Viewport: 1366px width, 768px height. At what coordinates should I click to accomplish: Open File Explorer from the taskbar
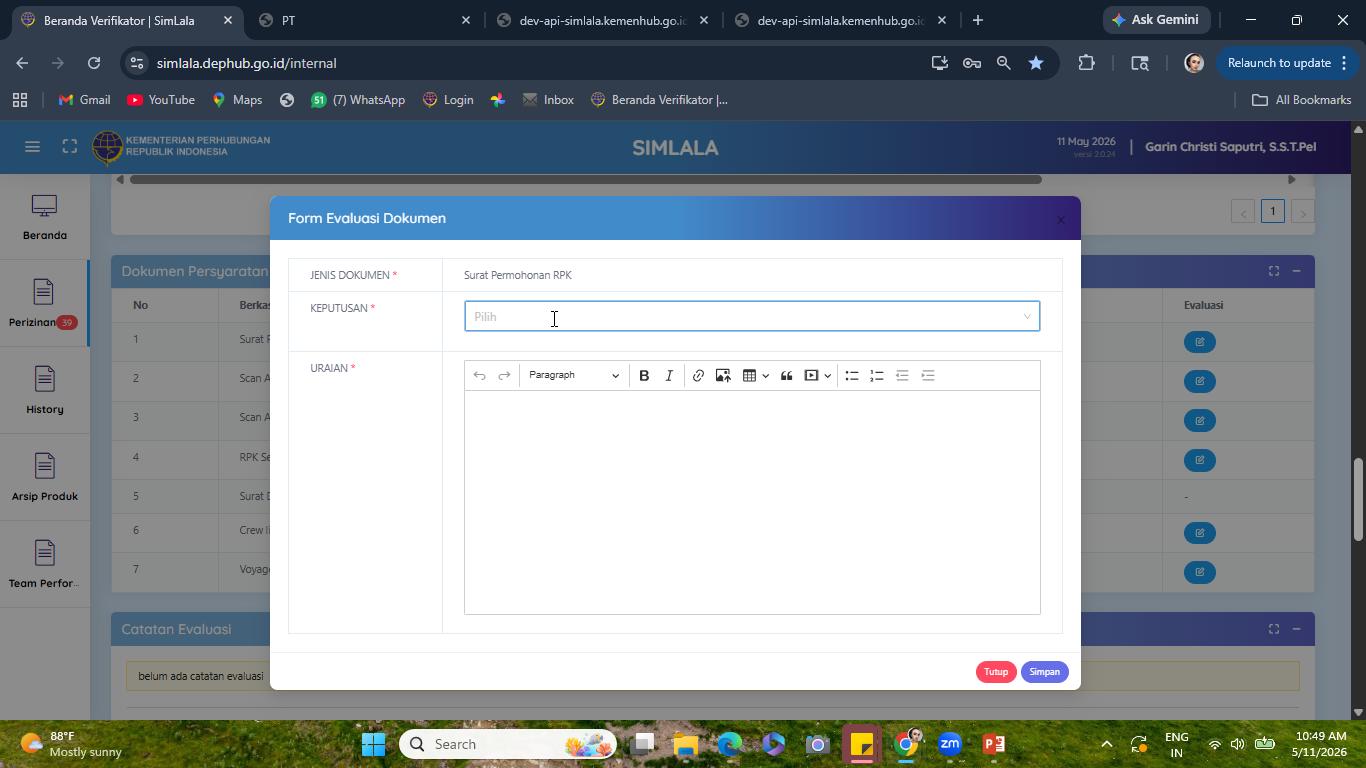(x=685, y=744)
